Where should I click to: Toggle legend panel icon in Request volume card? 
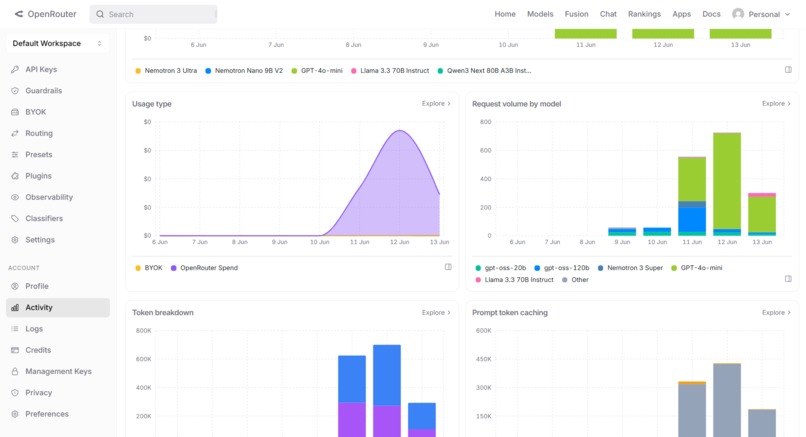click(788, 279)
